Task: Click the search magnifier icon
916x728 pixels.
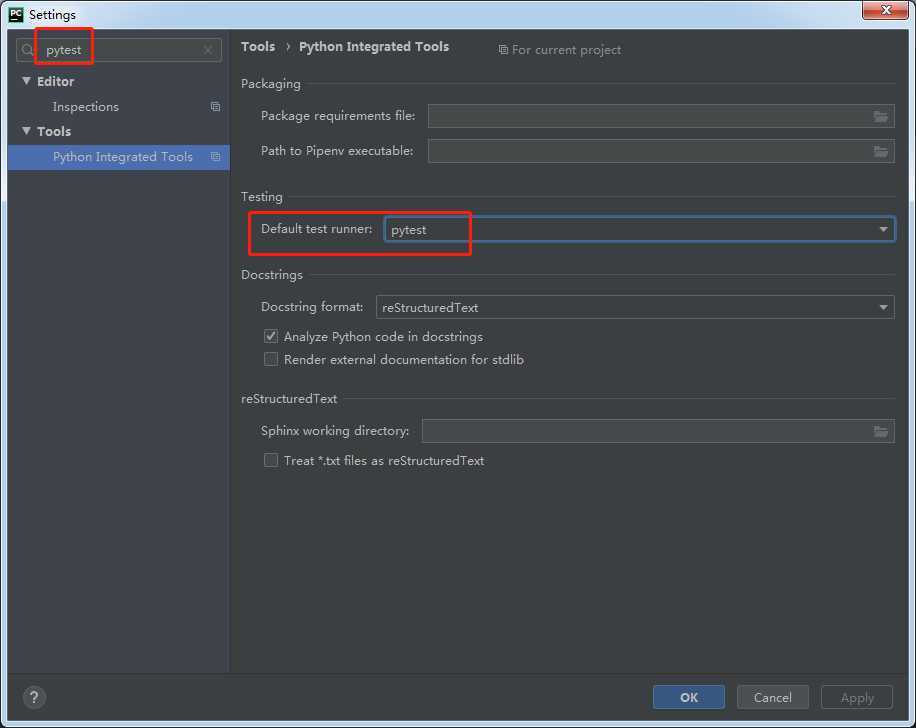Action: point(27,50)
